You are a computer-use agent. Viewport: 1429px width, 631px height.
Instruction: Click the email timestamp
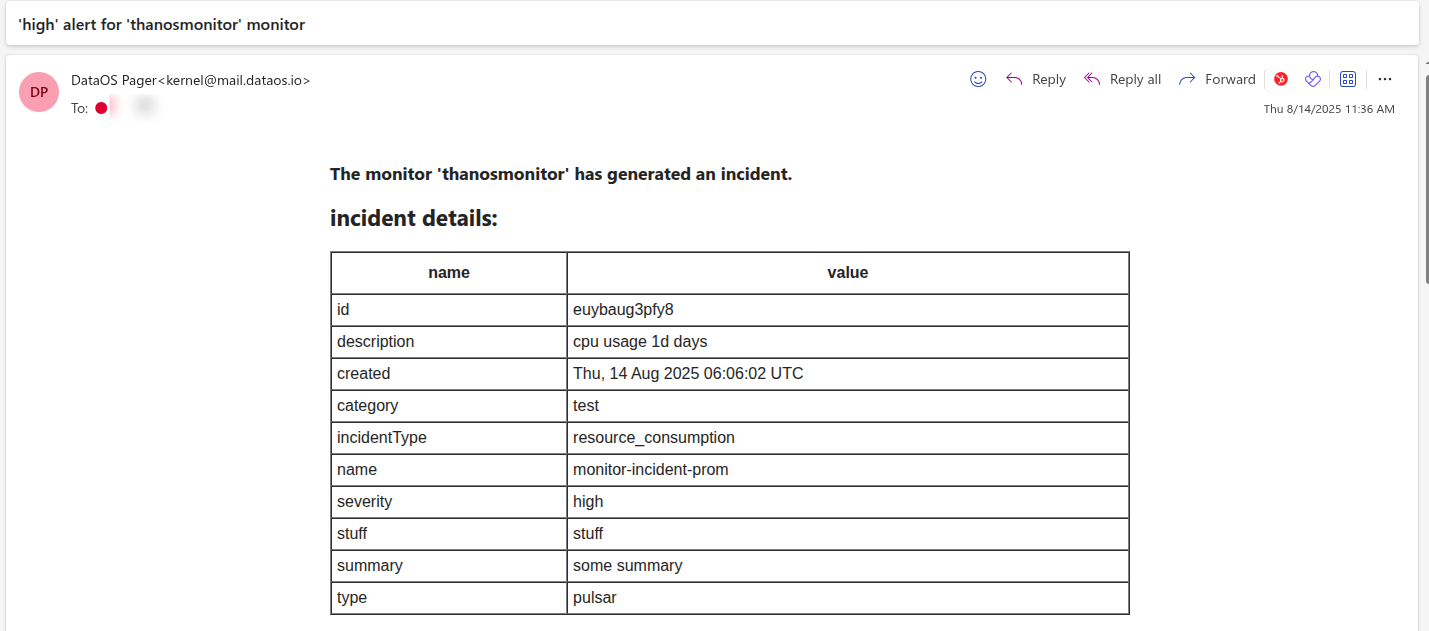tap(1329, 109)
